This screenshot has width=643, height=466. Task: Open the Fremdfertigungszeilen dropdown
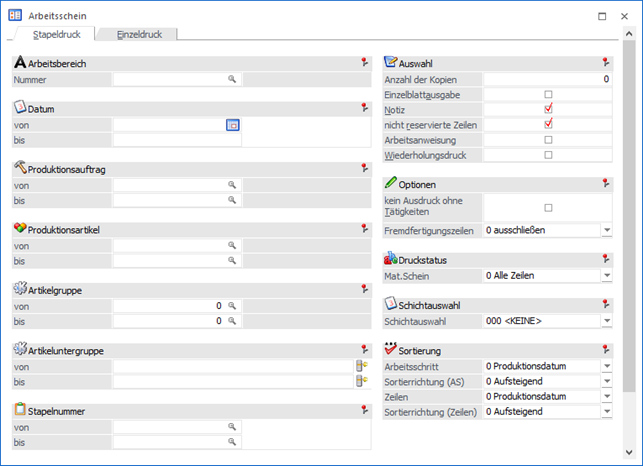pos(606,230)
